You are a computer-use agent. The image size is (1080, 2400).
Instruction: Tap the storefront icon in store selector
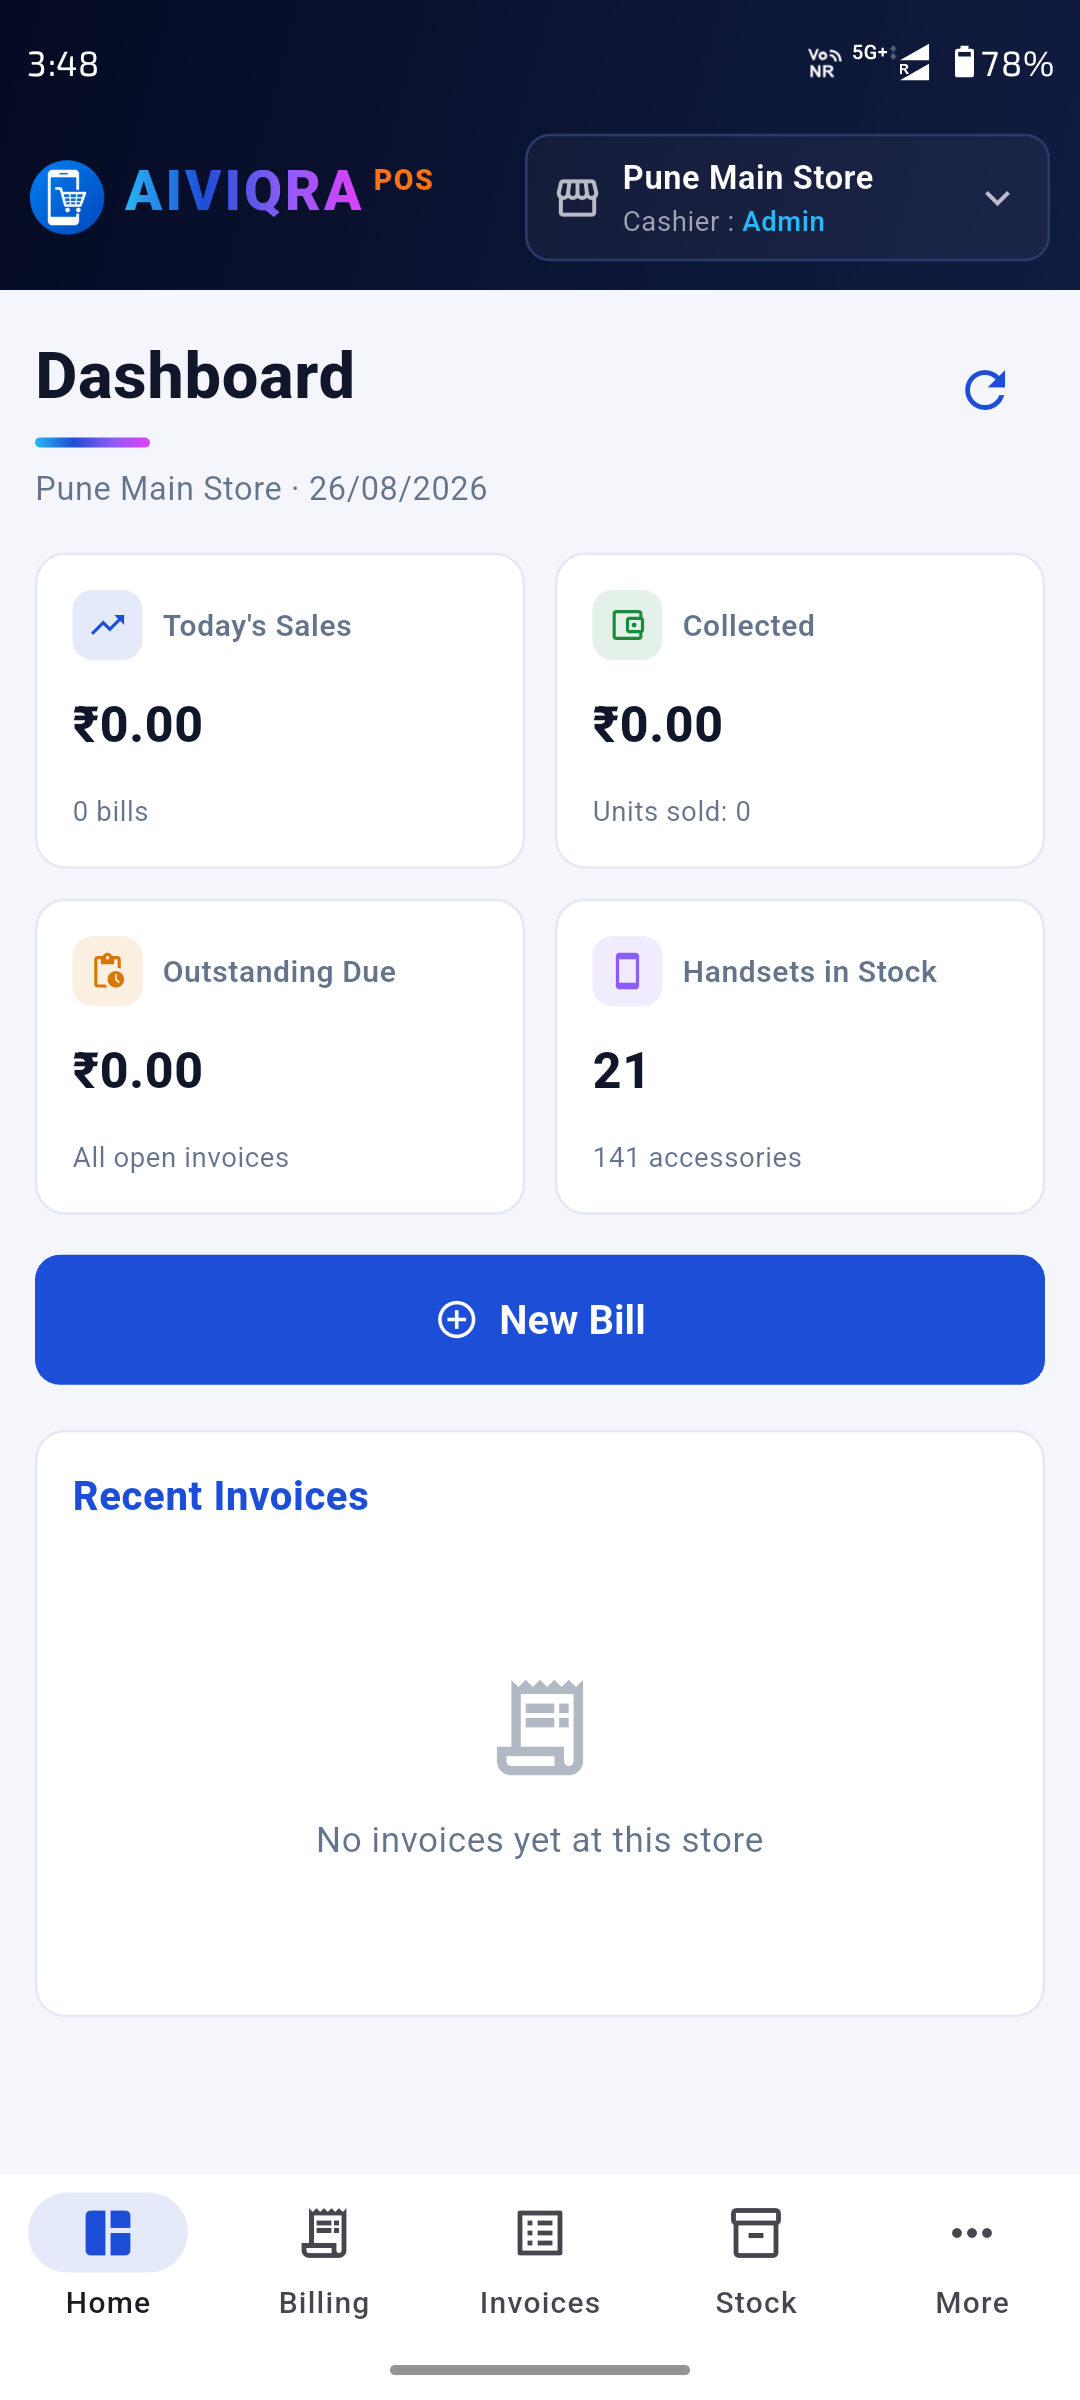tap(578, 198)
